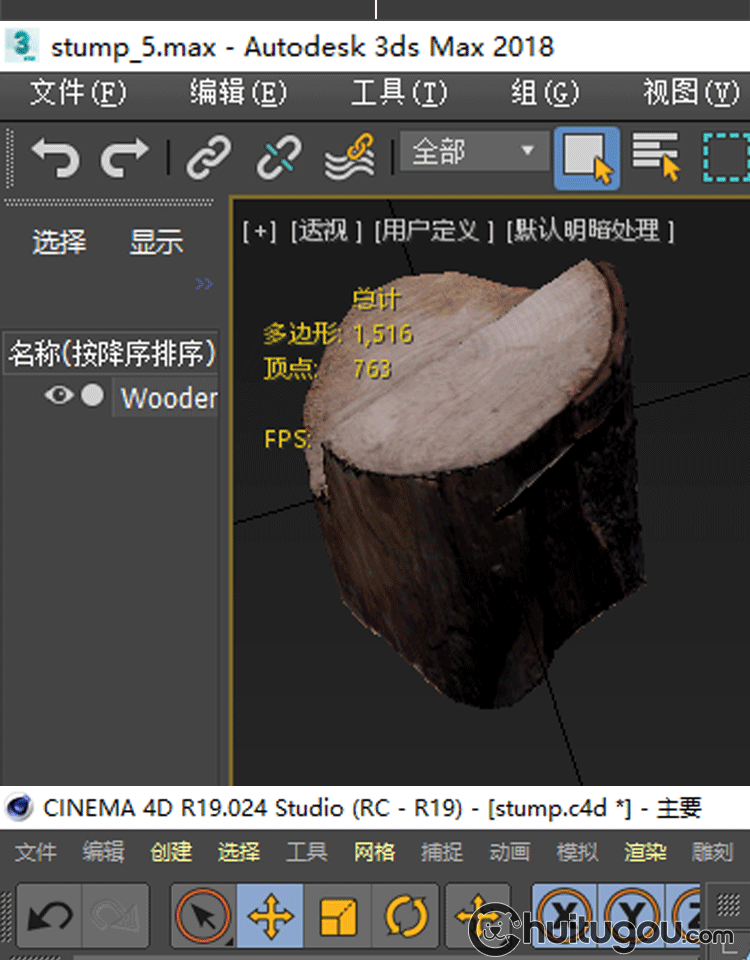Viewport: 750px width, 960px height.
Task: Hide the Wooden object using eye icon
Action: (59, 396)
